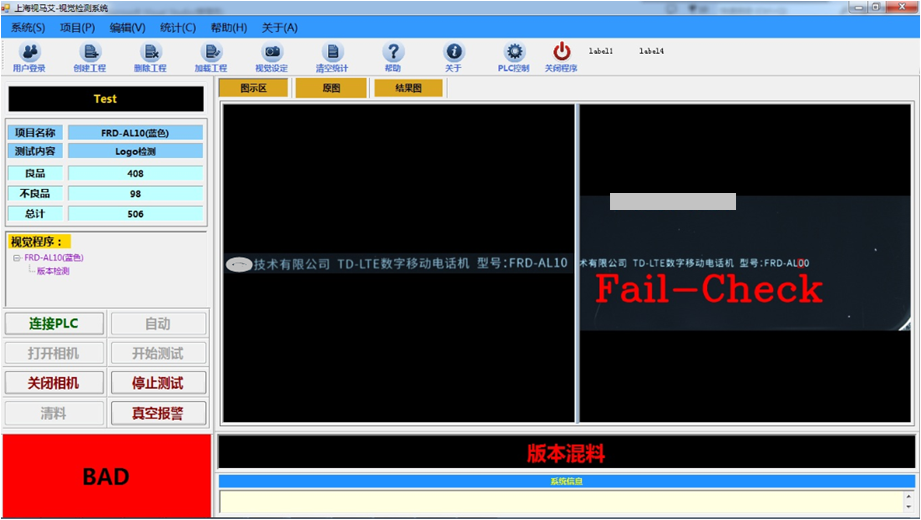Click the 关闭程序 power icon

(562, 57)
